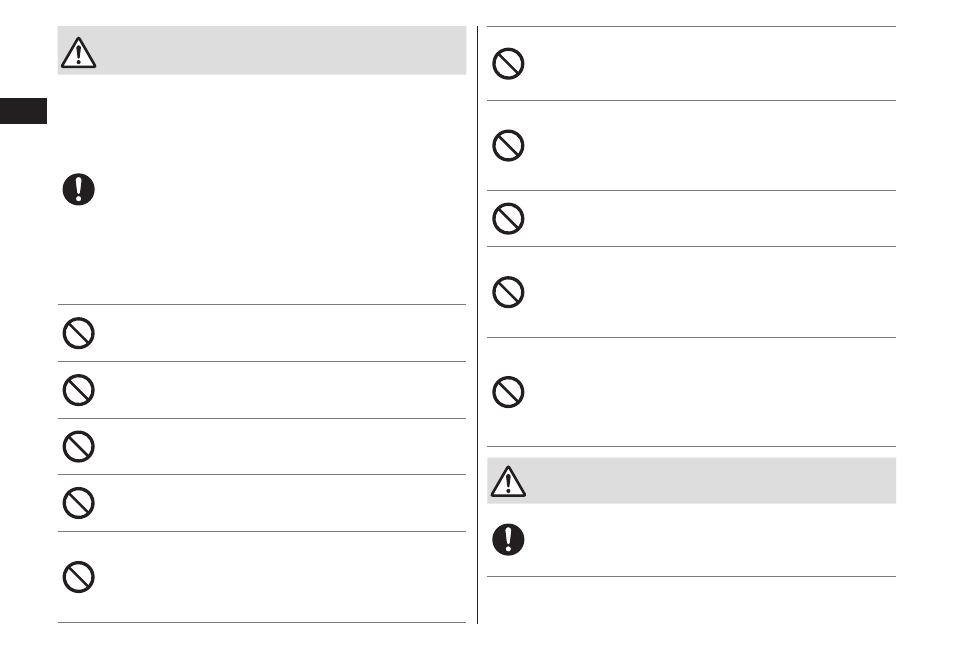This screenshot has height=671, width=954.
Task: Click the mandatory exclamation circle in right column
Action: click(508, 540)
